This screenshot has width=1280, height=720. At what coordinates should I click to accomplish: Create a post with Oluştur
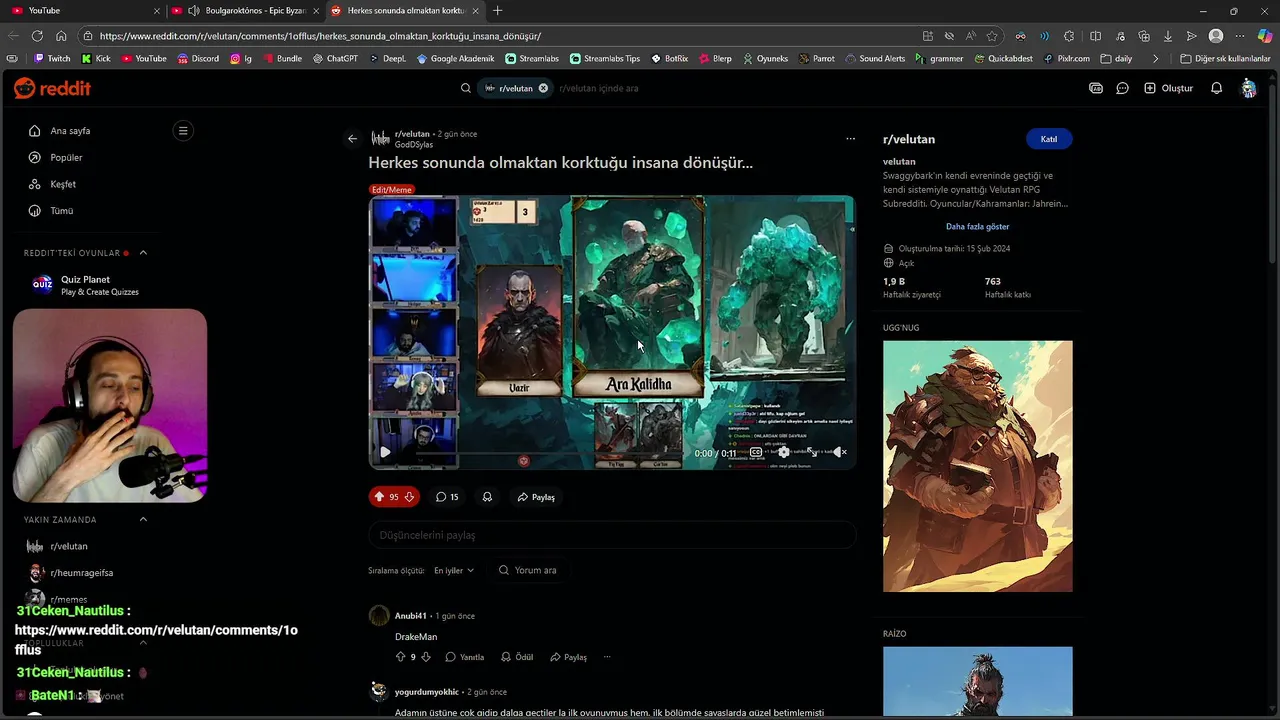click(1168, 88)
